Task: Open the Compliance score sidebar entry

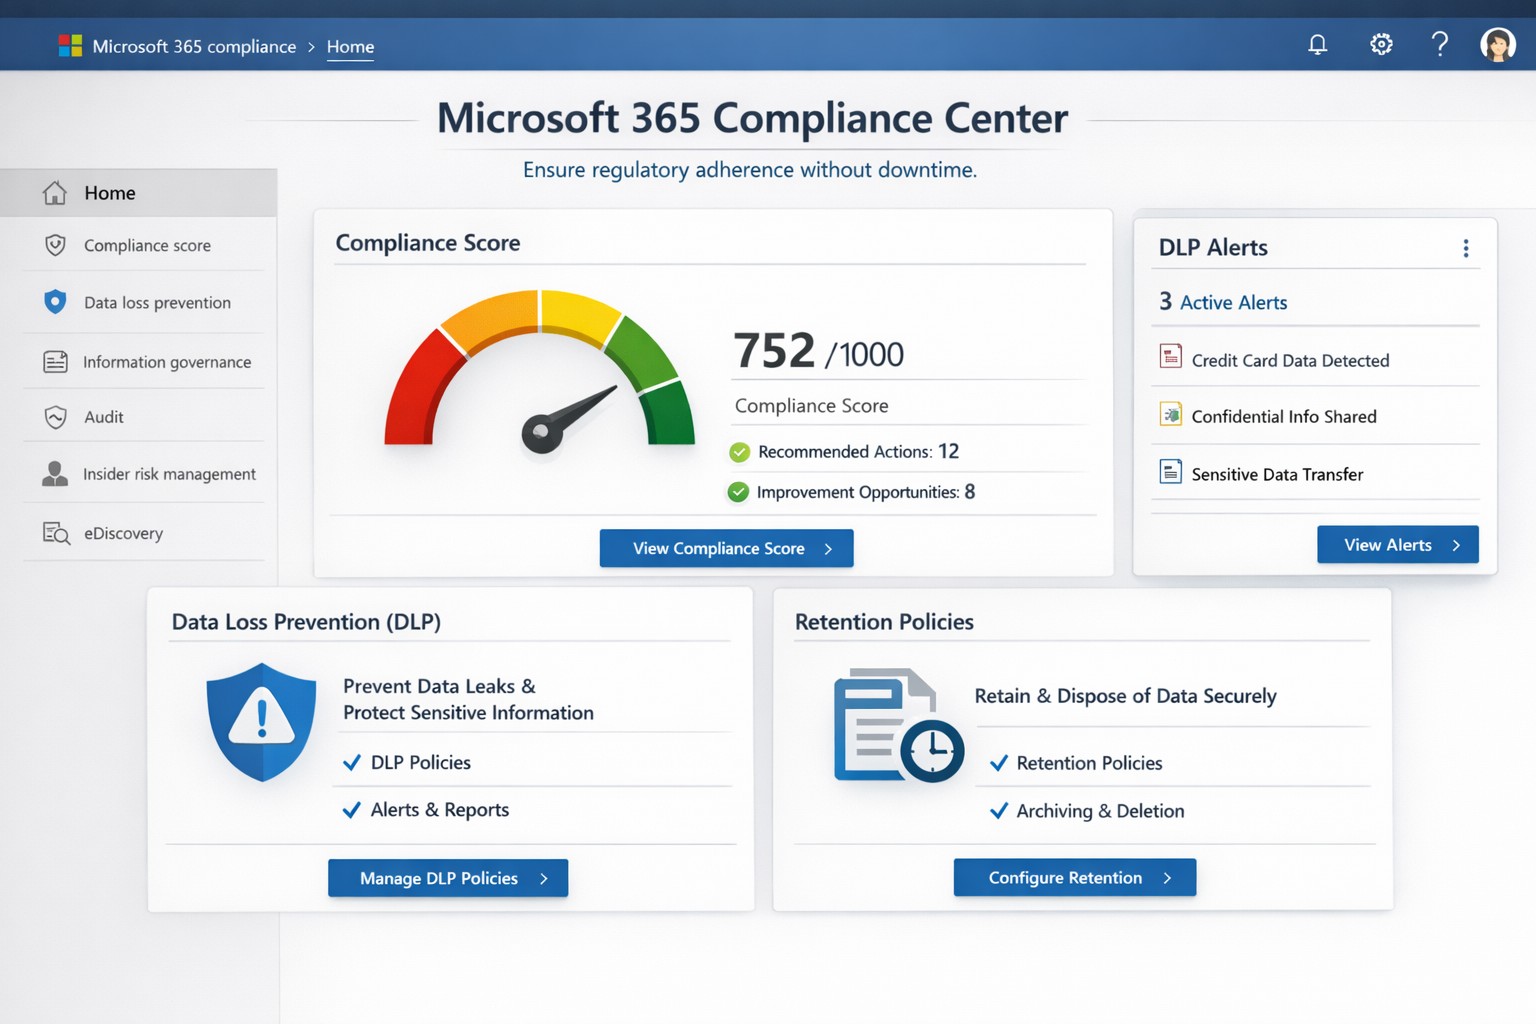Action: pos(147,245)
